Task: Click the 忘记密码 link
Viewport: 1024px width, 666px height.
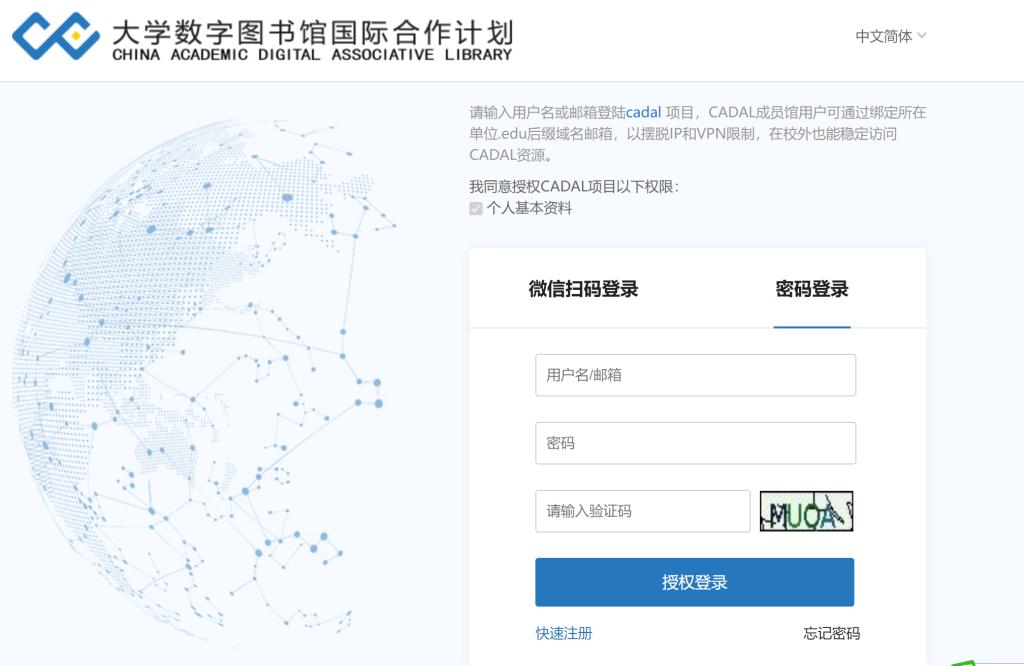Action: pyautogui.click(x=831, y=633)
